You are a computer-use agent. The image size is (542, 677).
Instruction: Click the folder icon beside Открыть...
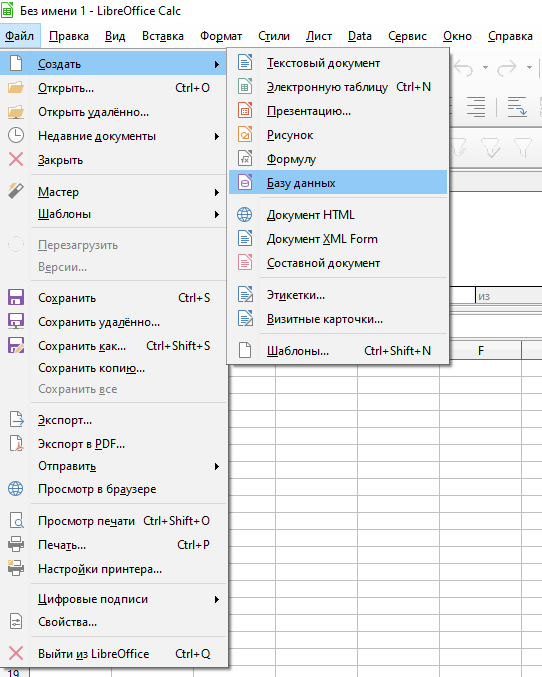[16, 88]
